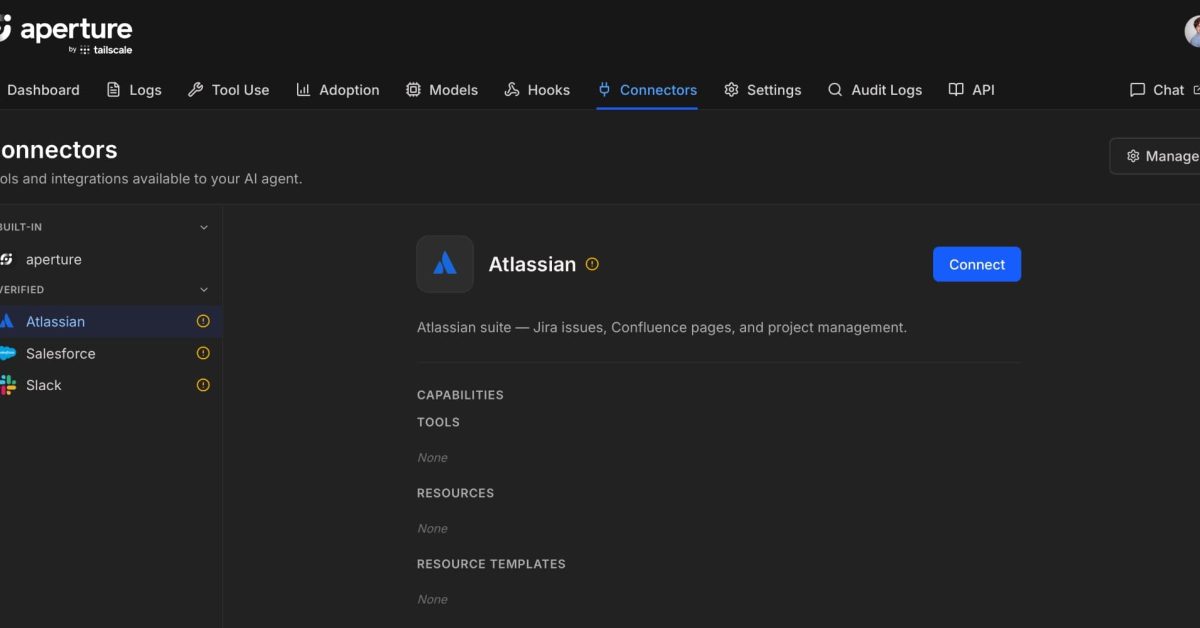Viewport: 1200px width, 628px height.
Task: Collapse the Built-in section chevron
Action: [204, 227]
